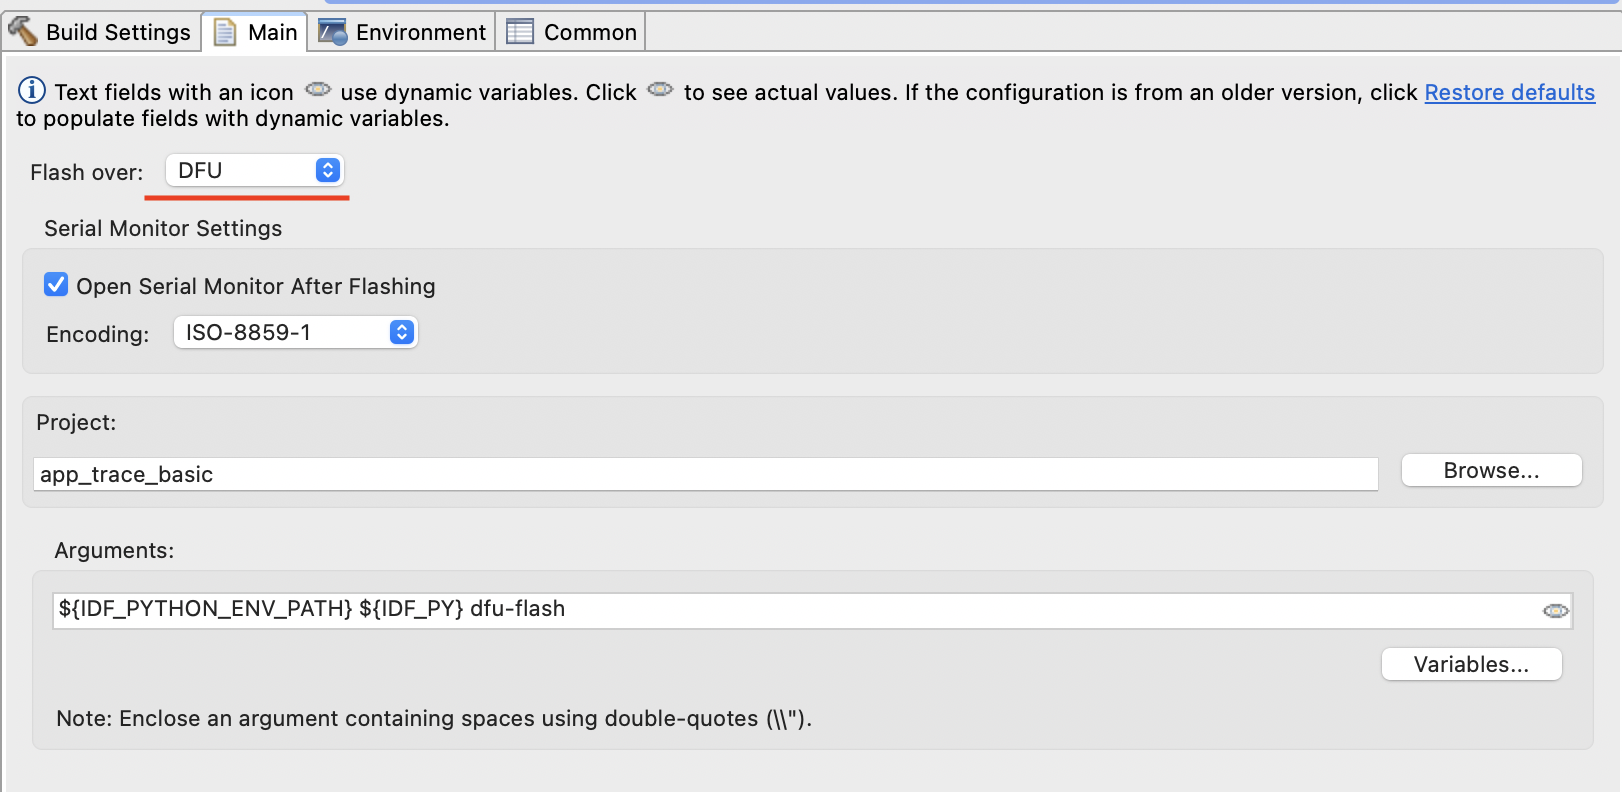Click the eye icon inside the Arguments field

(x=1555, y=611)
